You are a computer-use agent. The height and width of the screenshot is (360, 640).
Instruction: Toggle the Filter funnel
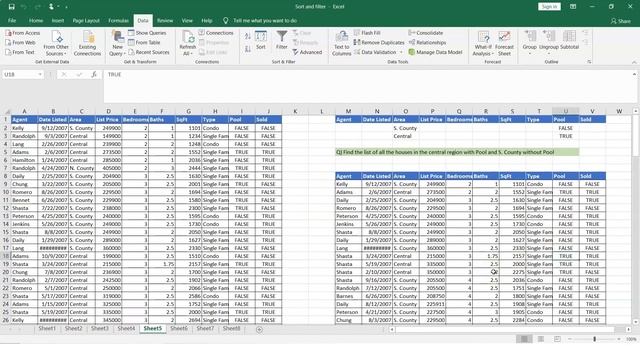pos(282,40)
